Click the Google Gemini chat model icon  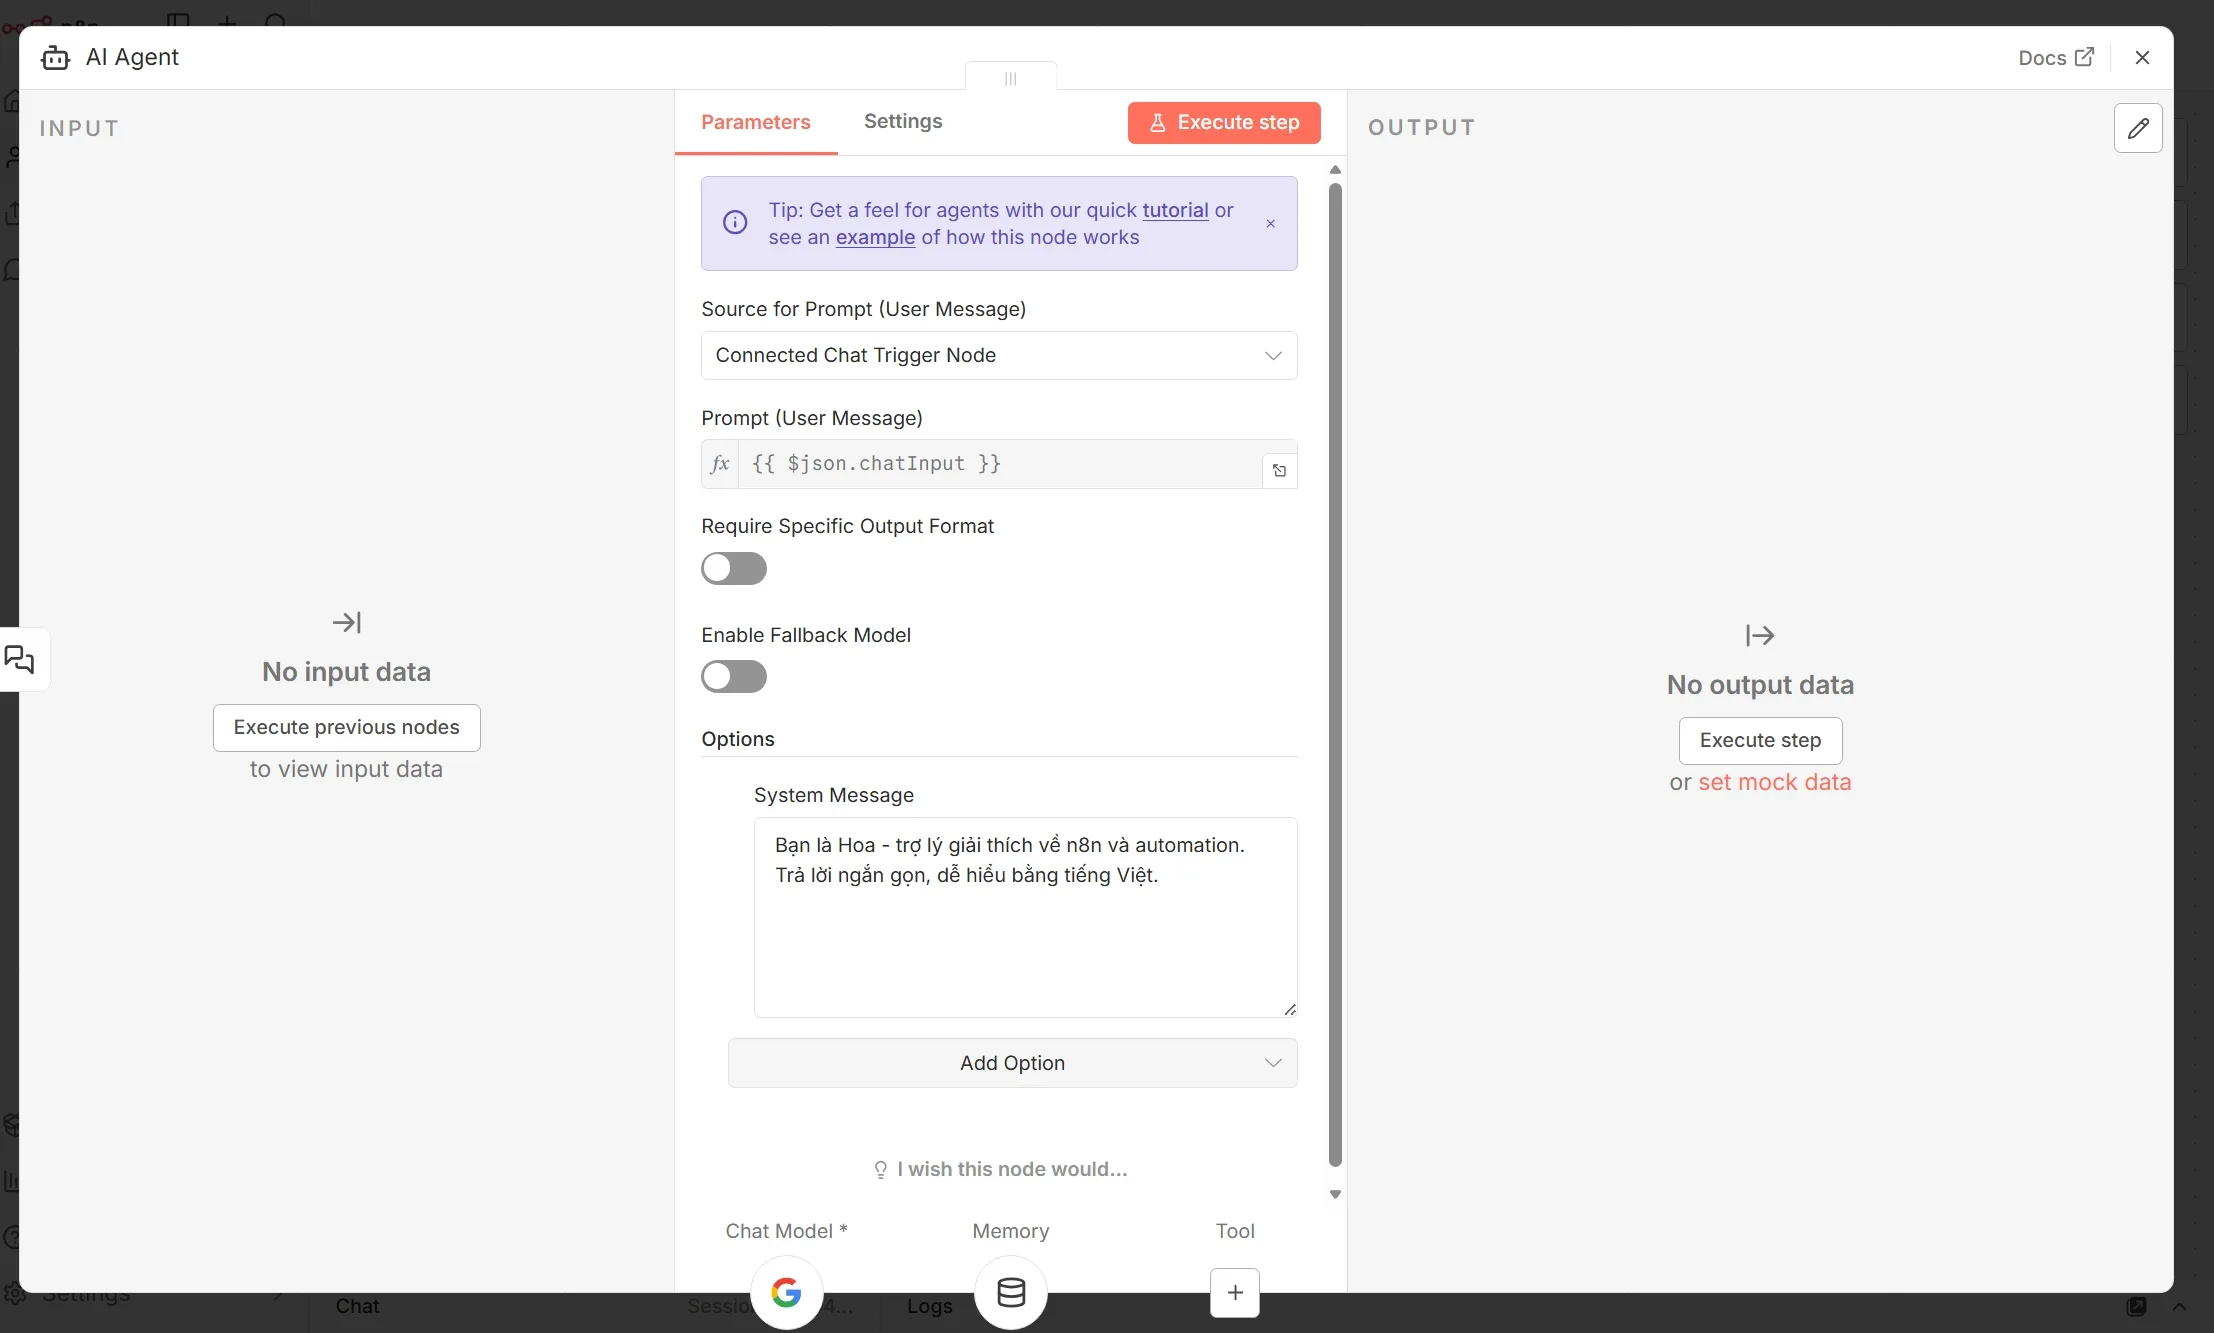click(786, 1292)
